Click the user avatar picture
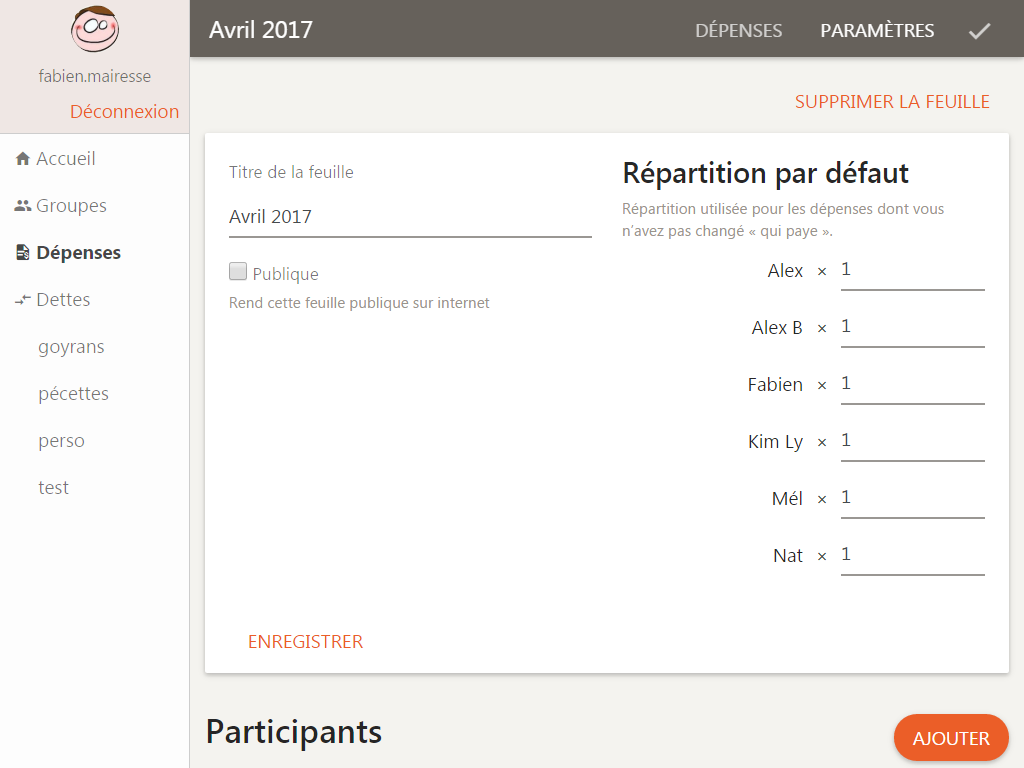The height and width of the screenshot is (768, 1024). coord(94,29)
